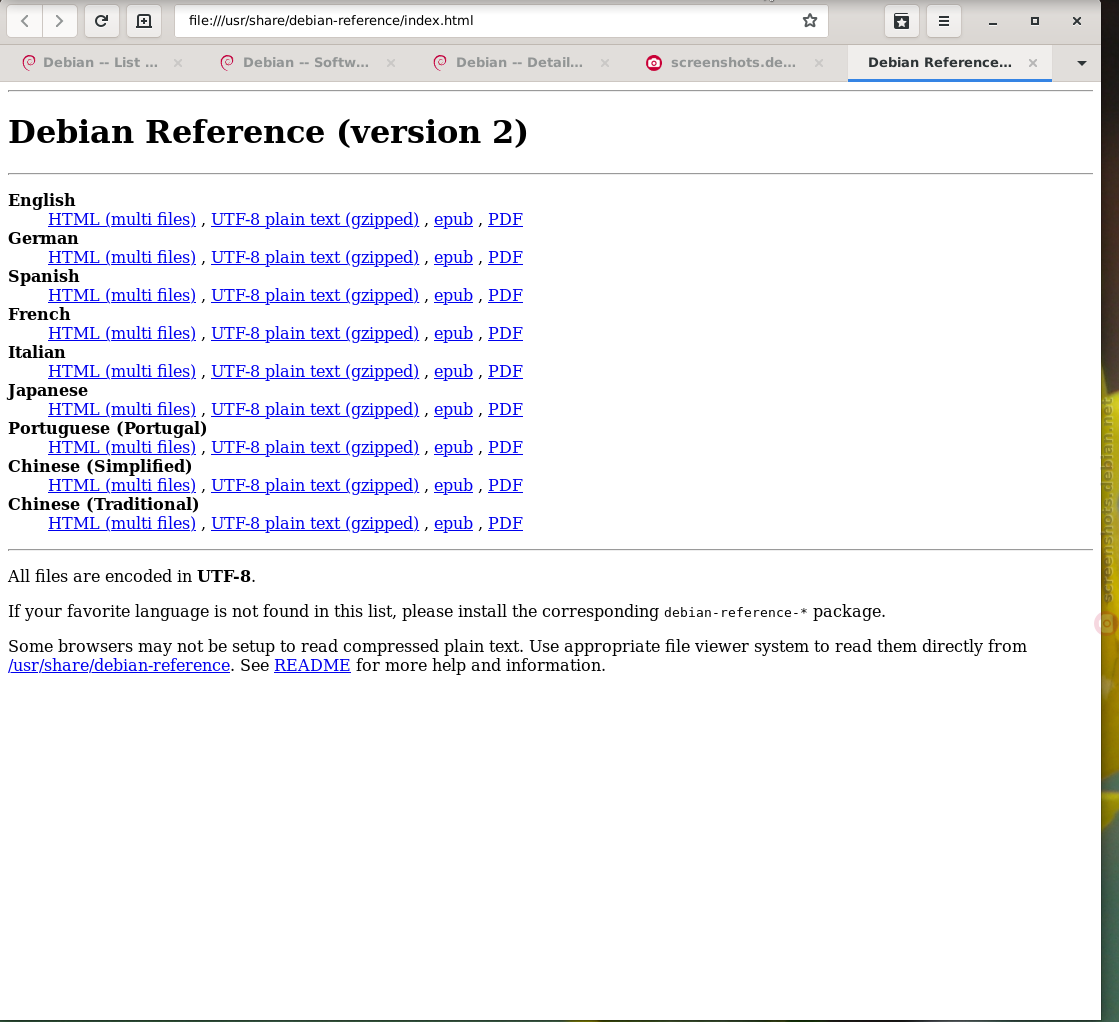
Task: Go forward with the forward arrow button
Action: [x=60, y=21]
